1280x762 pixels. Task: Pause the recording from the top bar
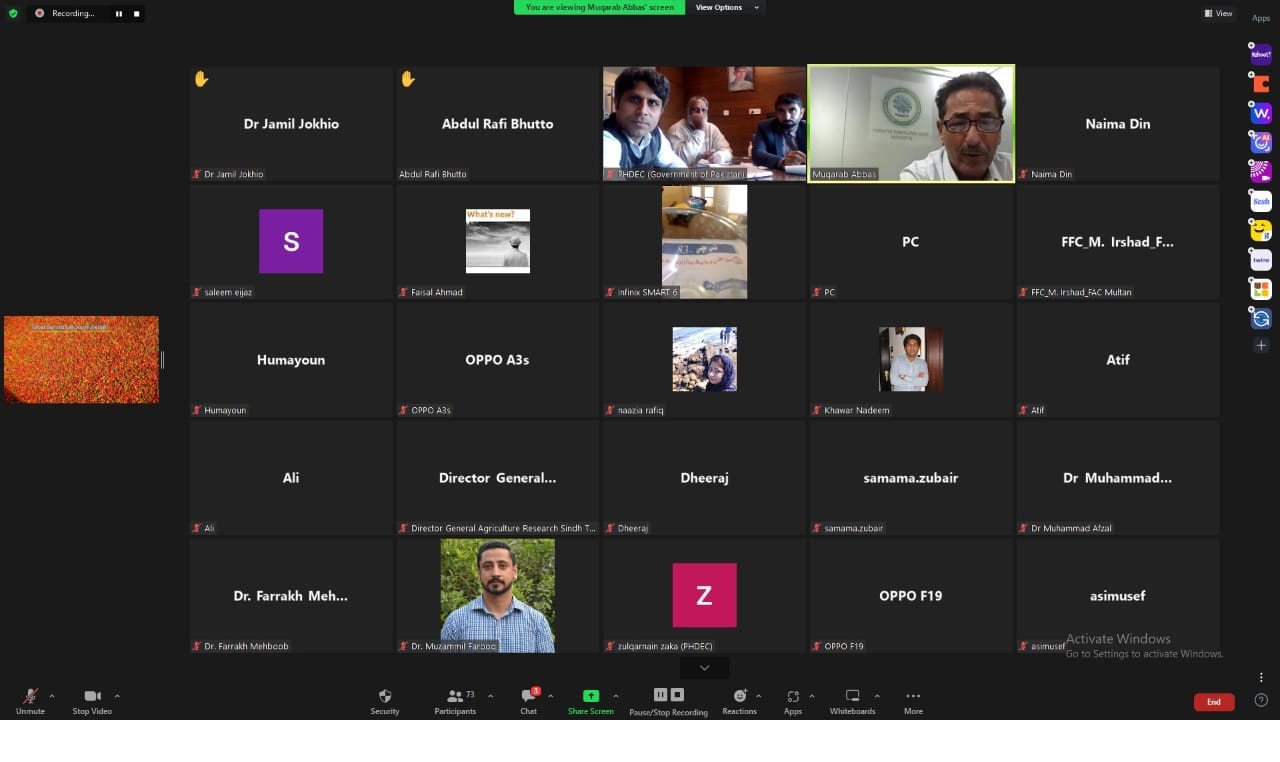[119, 14]
